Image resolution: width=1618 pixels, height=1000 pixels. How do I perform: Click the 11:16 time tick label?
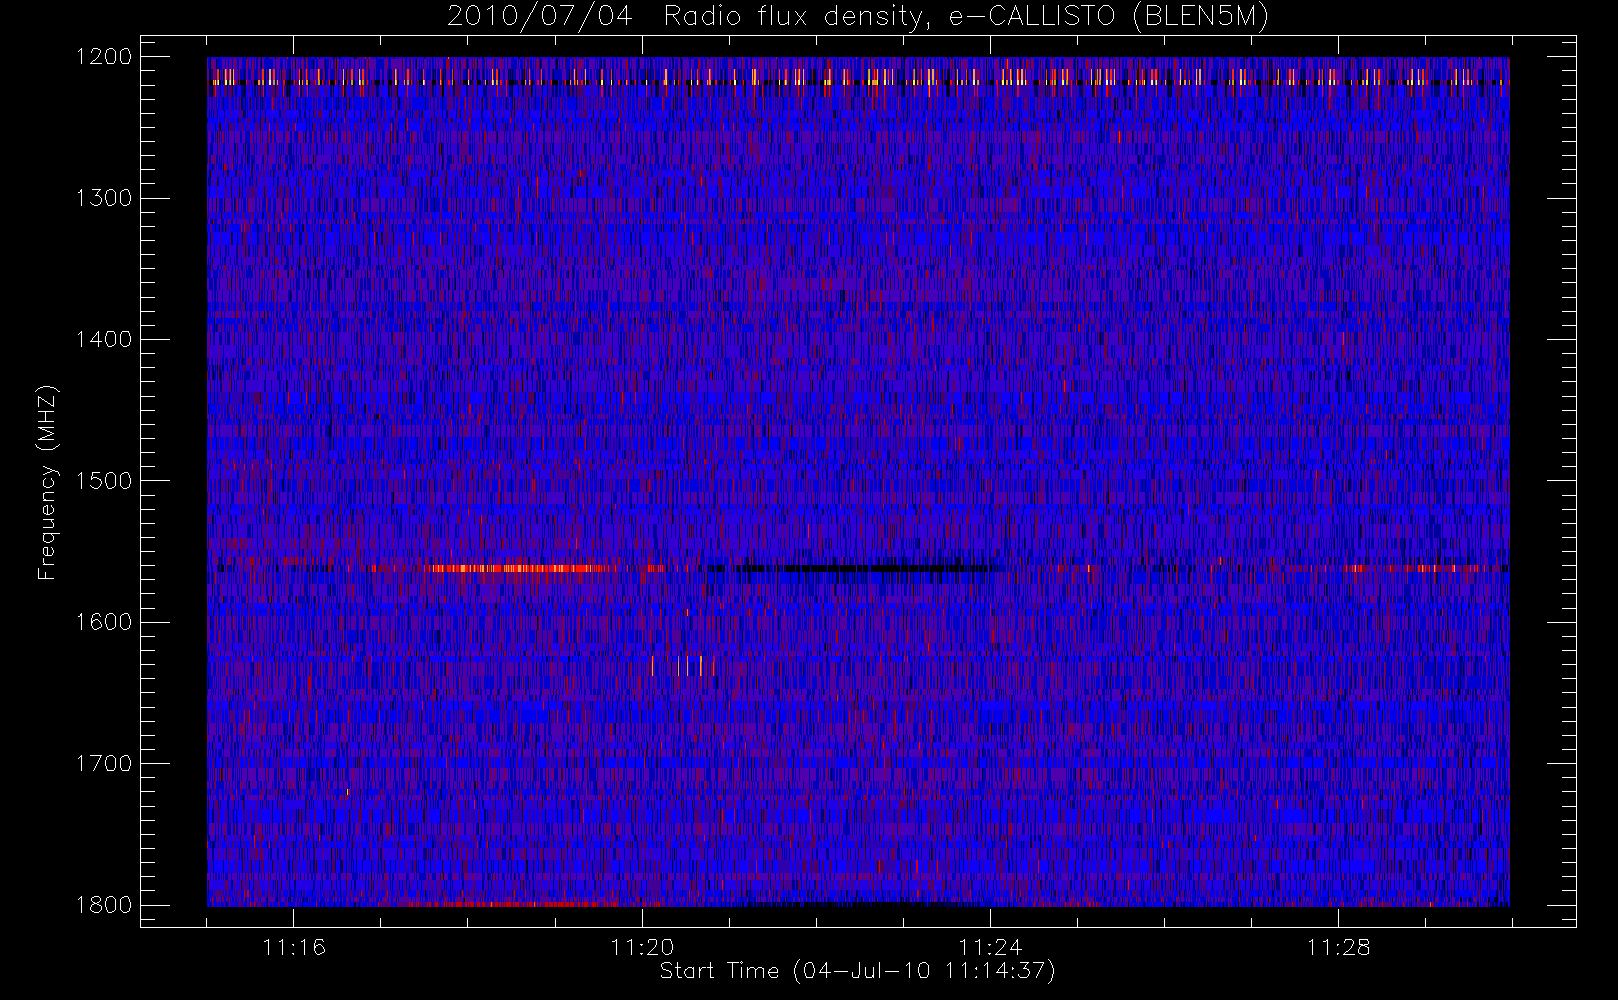tap(294, 947)
